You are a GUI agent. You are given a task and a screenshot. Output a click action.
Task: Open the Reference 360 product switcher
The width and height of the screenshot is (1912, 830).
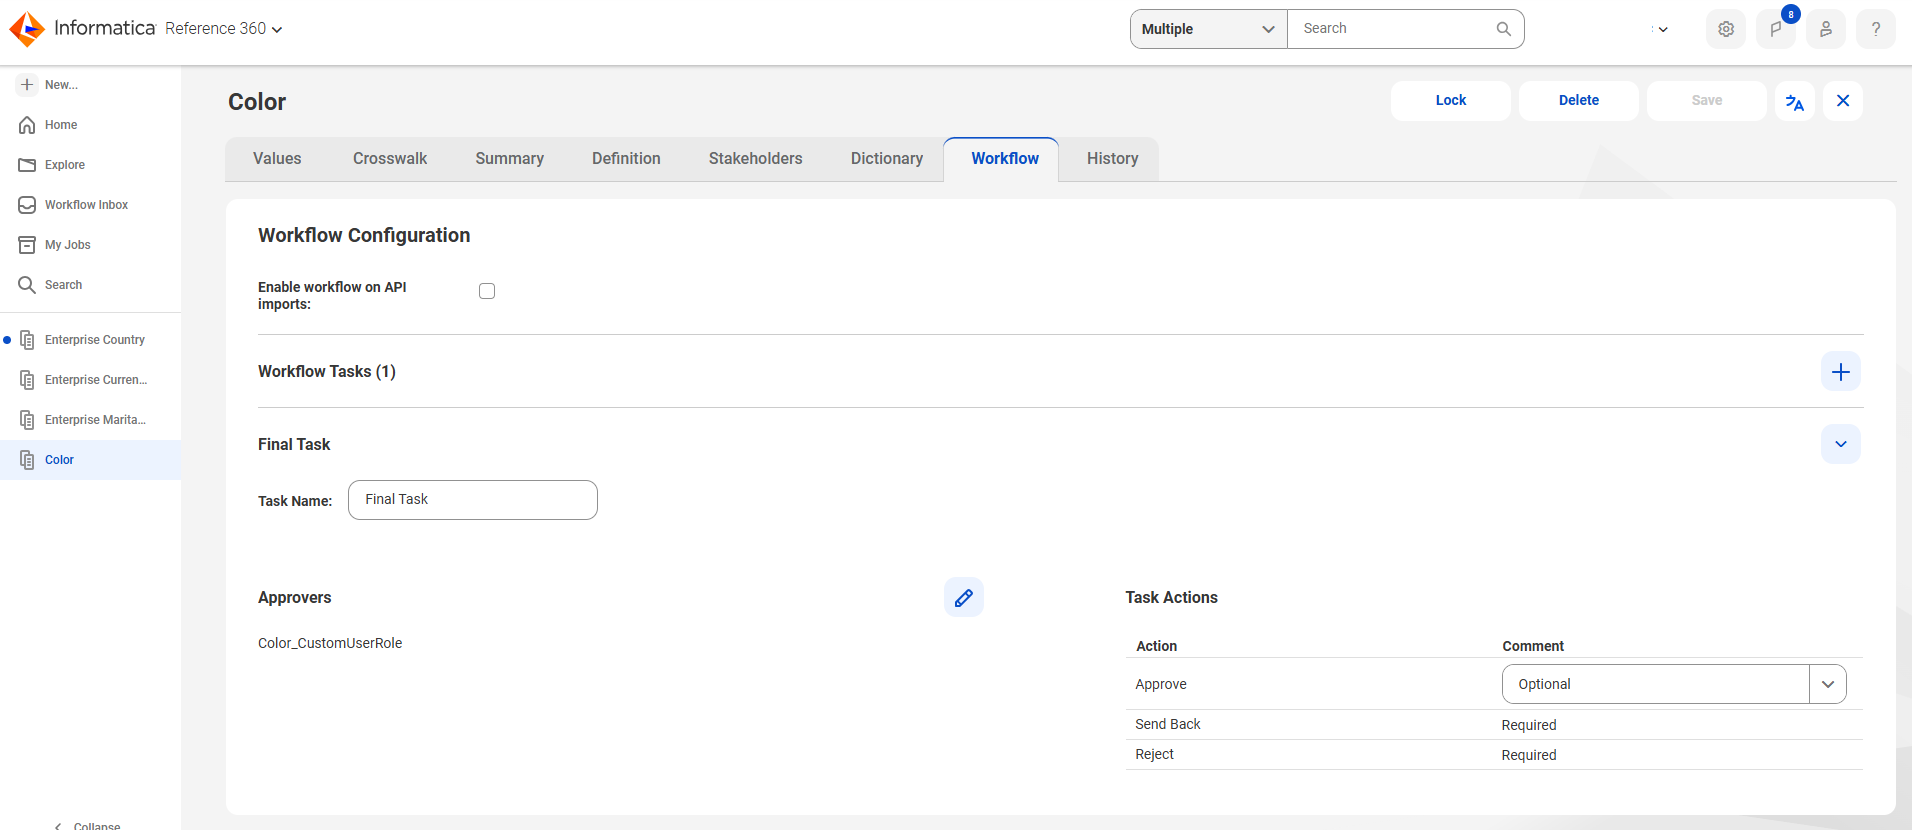point(224,29)
